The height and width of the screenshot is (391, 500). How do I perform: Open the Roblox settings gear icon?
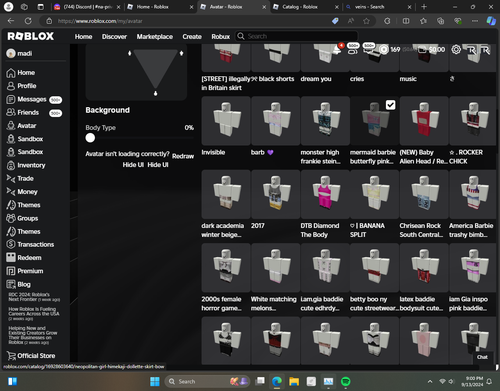point(456,50)
